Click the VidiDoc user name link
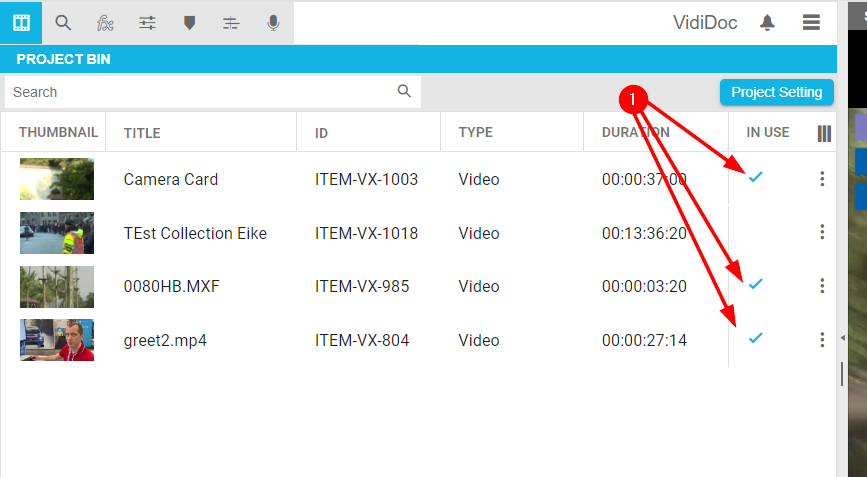This screenshot has height=477, width=867. point(705,22)
